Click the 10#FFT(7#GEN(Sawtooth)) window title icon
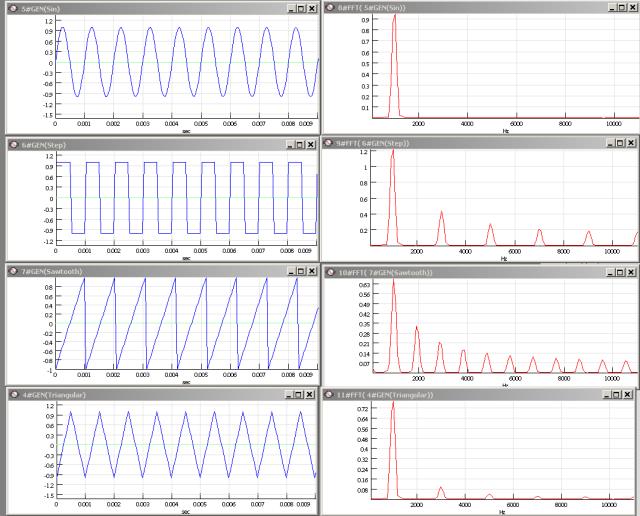 coord(331,272)
